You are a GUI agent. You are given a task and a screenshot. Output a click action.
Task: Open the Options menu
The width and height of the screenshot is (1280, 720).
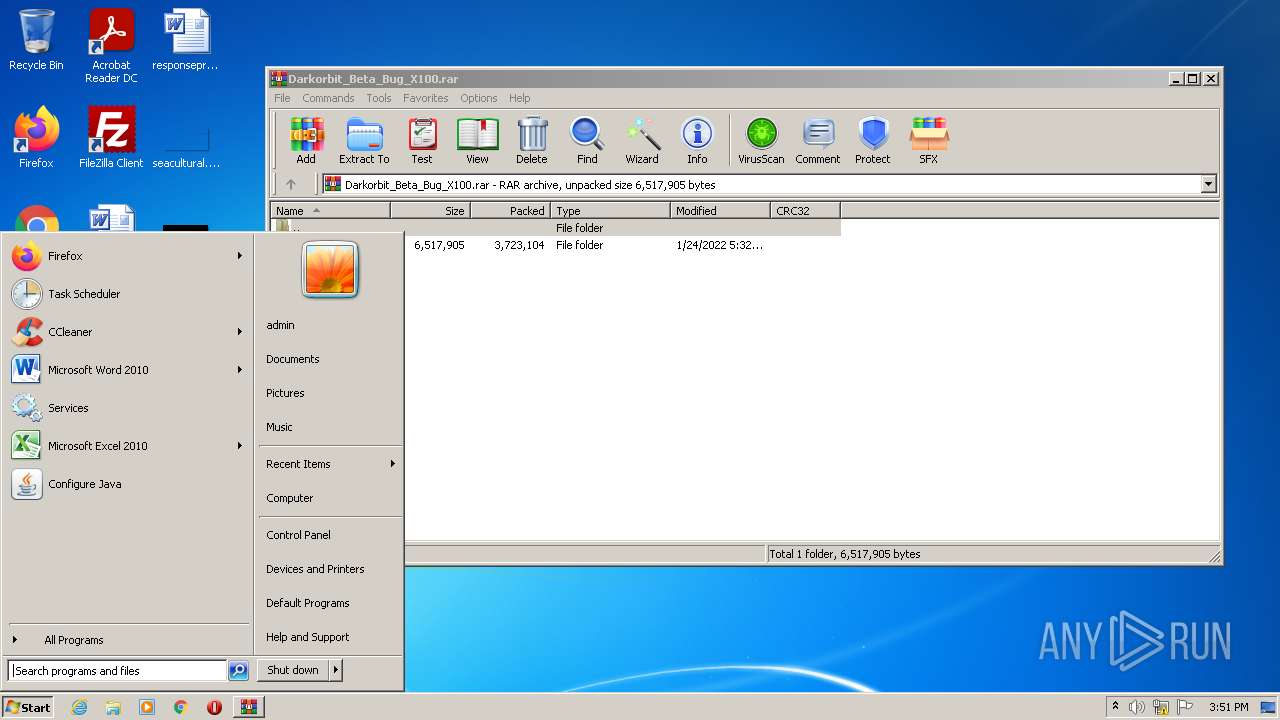click(478, 98)
